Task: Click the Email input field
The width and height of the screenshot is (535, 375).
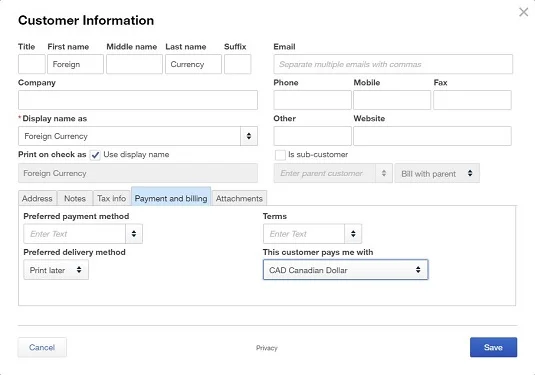Action: [393, 64]
